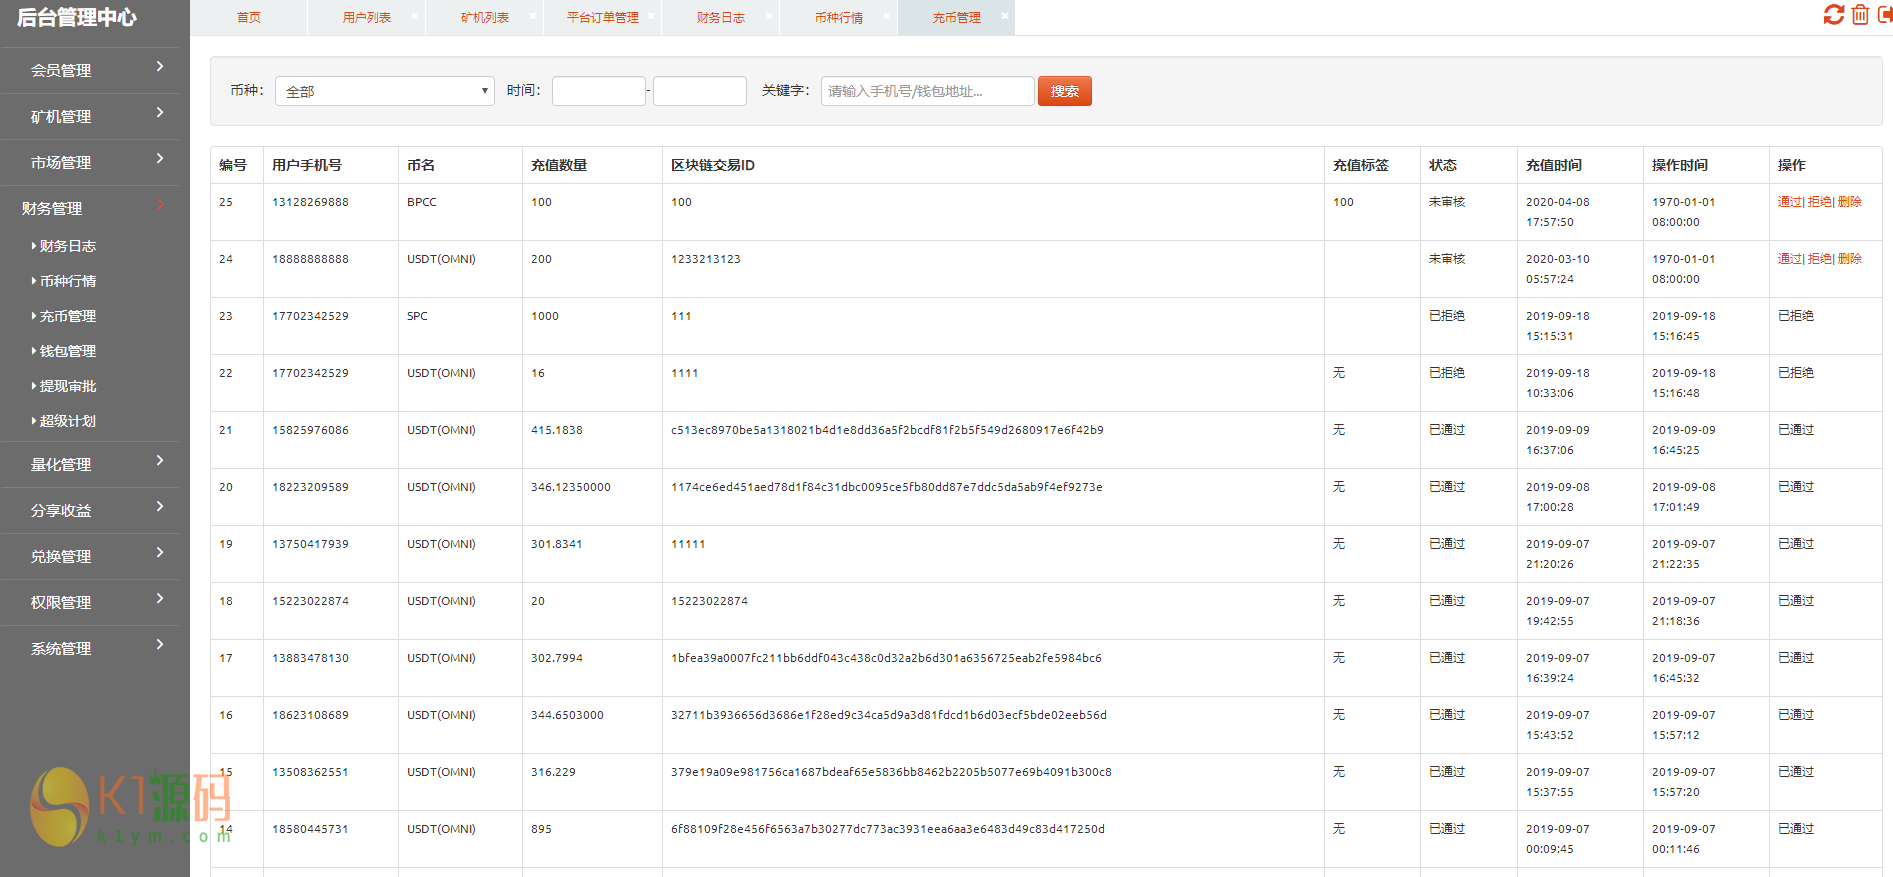This screenshot has width=1893, height=877.
Task: Open 提现审批 in the sidebar
Action: tap(67, 386)
